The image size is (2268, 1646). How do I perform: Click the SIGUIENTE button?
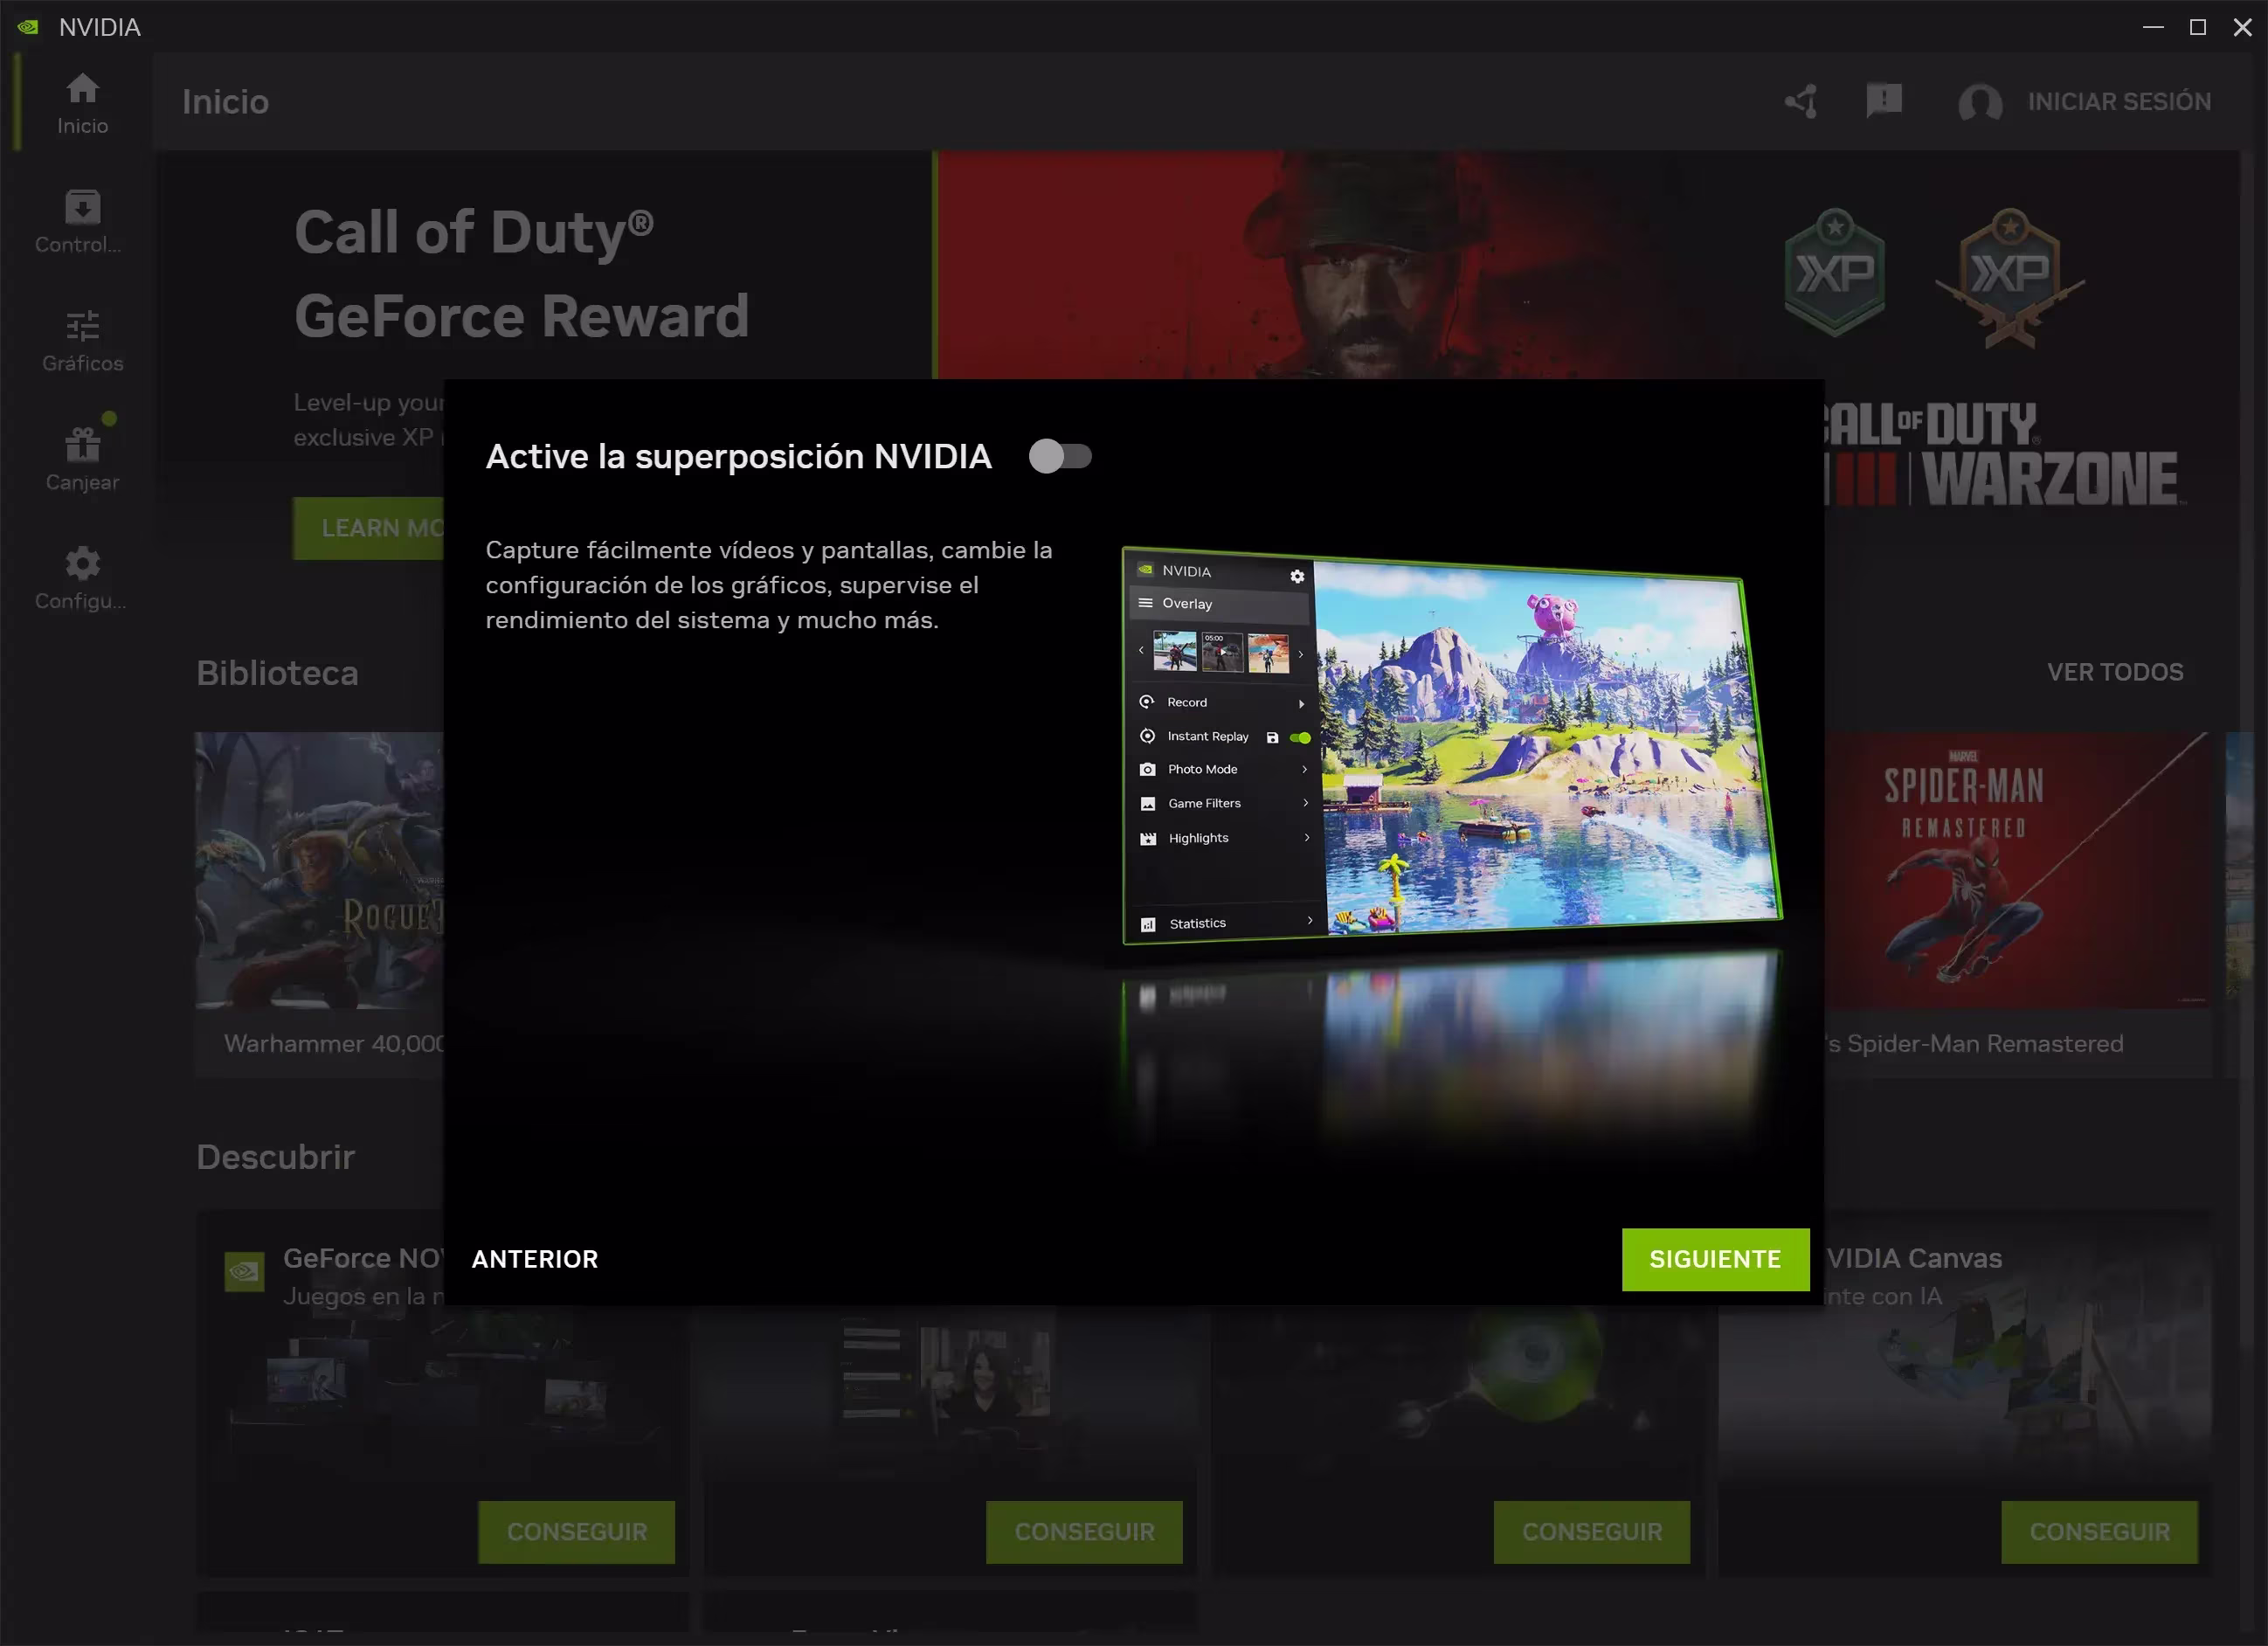[1715, 1259]
